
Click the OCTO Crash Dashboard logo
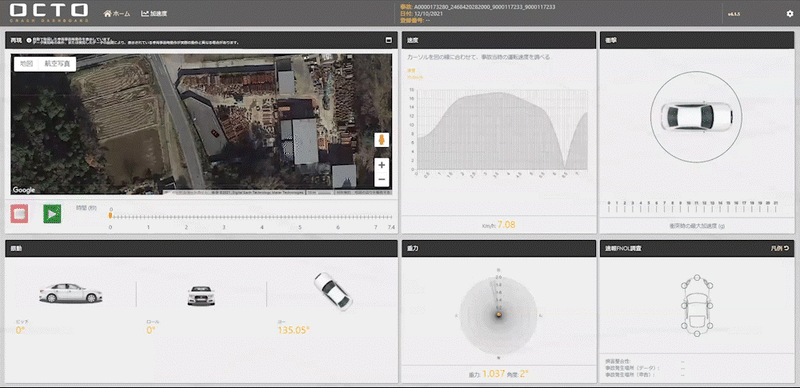pyautogui.click(x=49, y=13)
